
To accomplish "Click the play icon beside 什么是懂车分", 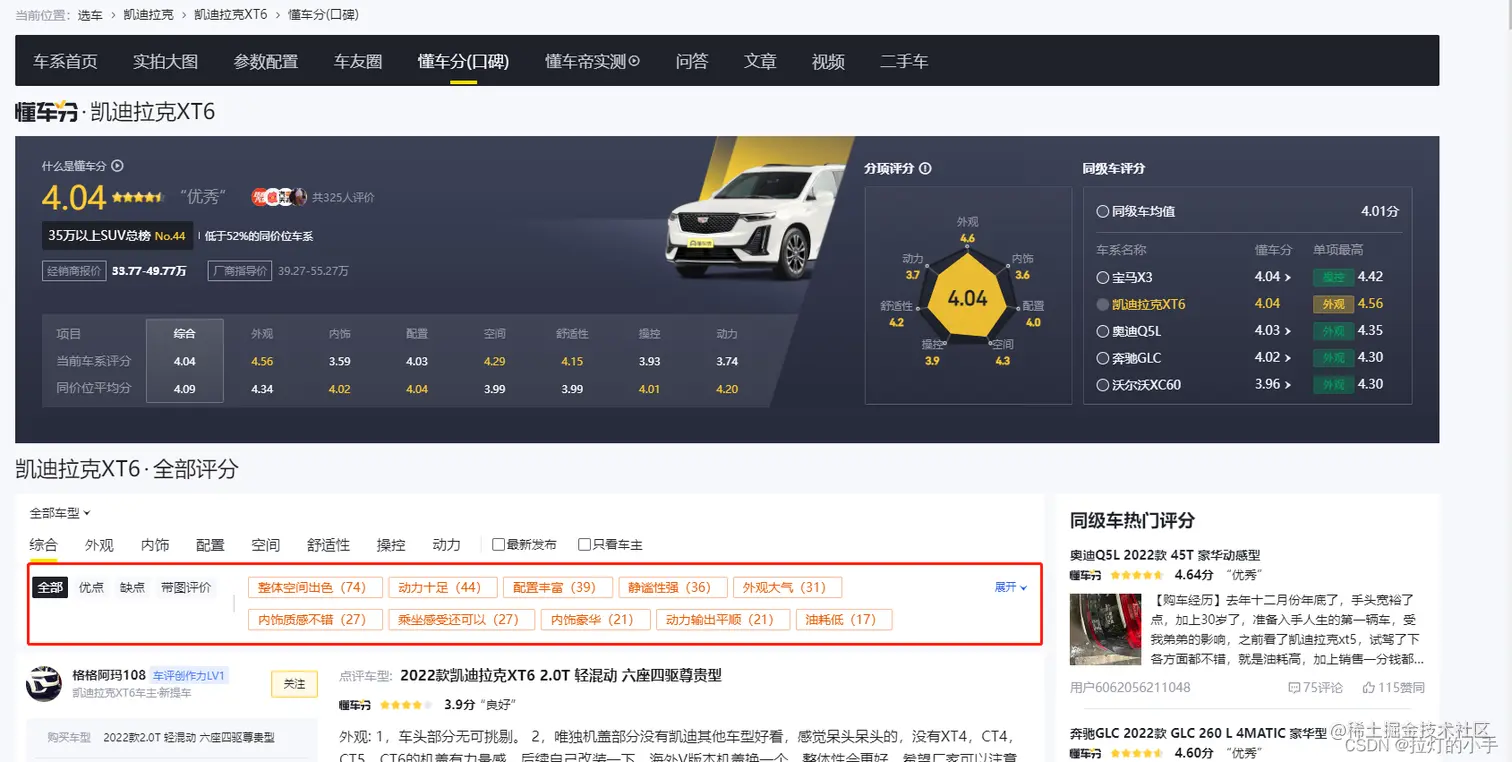I will (x=117, y=166).
